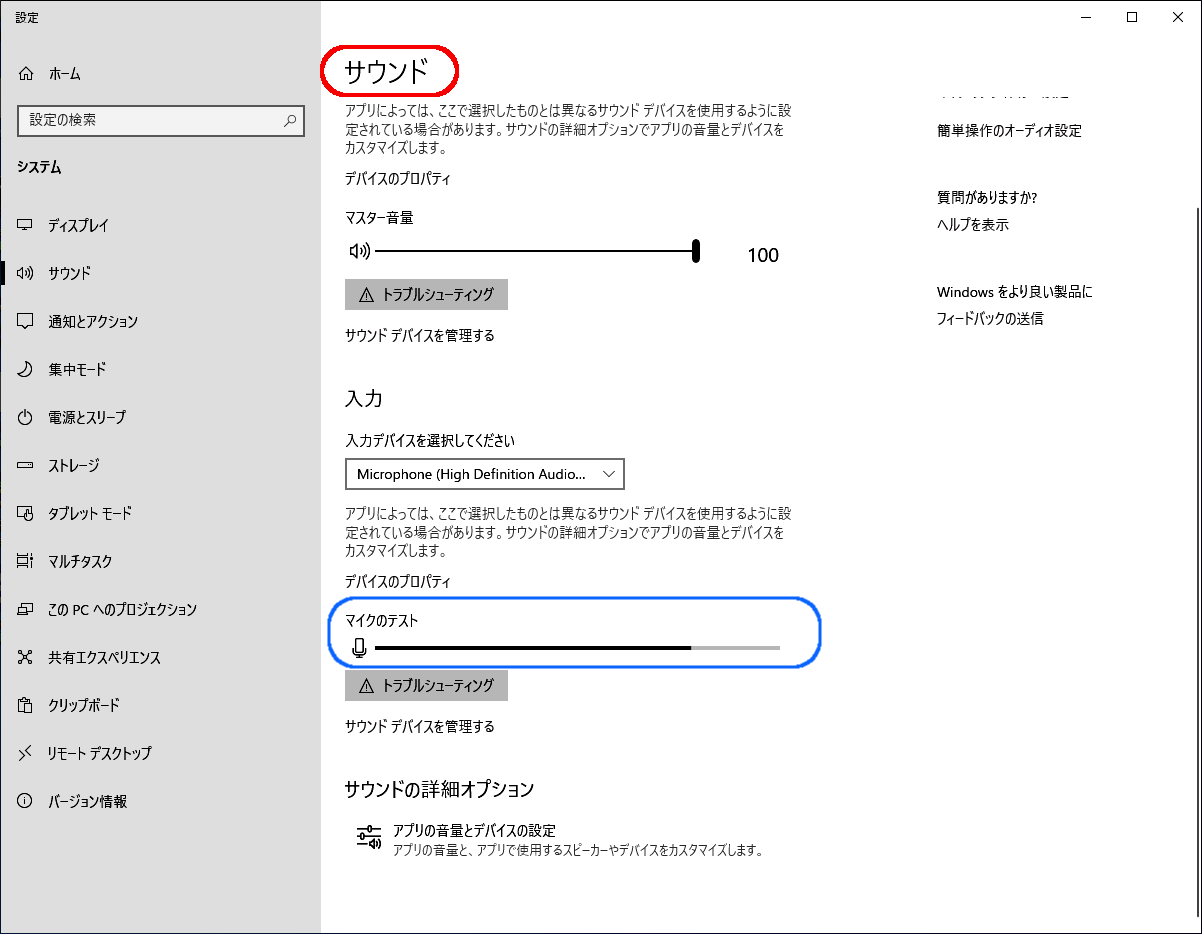The height and width of the screenshot is (934, 1202).
Task: Click the システム sidebar heading
Action: 39,168
